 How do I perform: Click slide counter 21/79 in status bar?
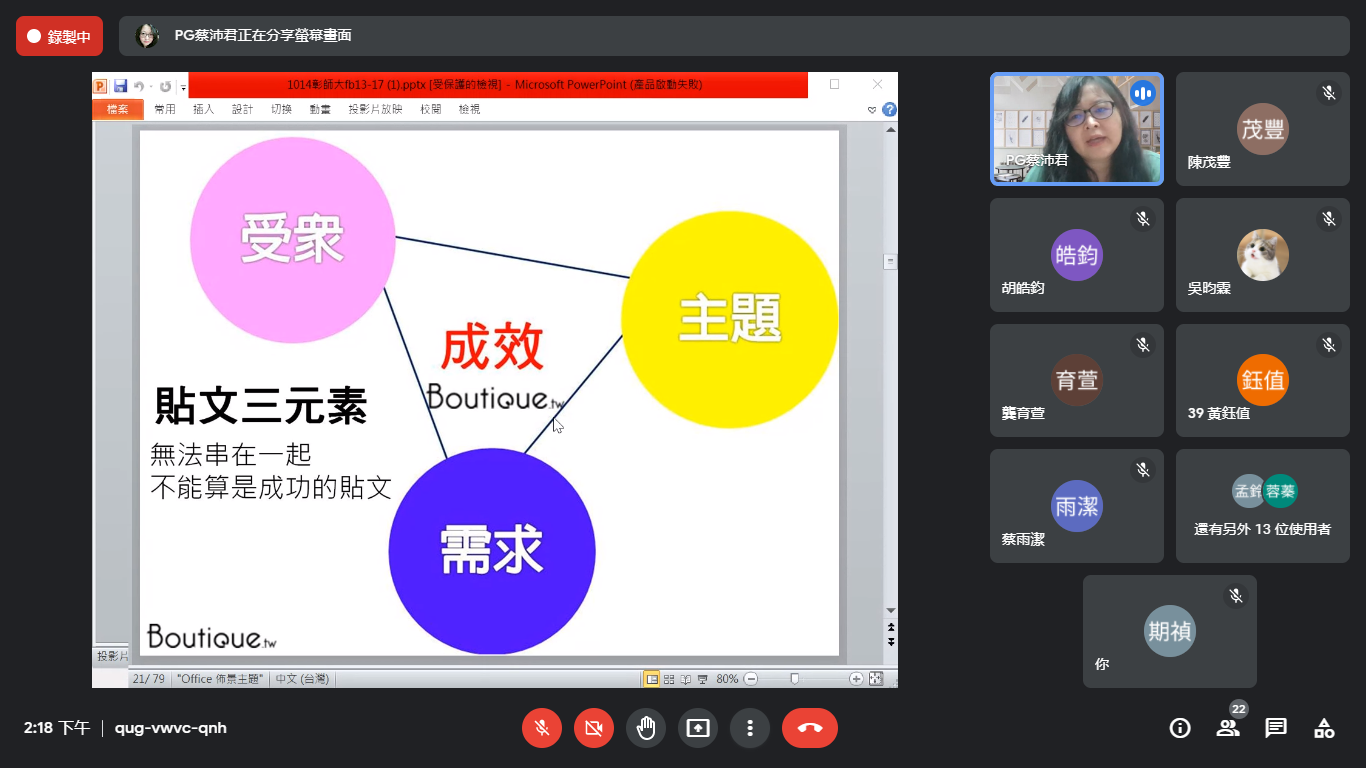(x=149, y=679)
